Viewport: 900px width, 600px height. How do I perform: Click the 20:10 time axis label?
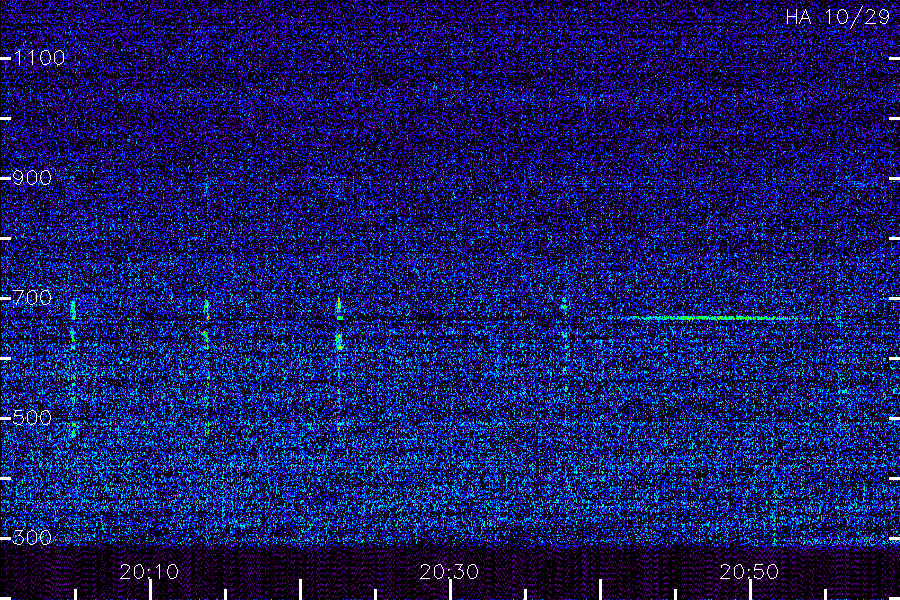click(149, 572)
